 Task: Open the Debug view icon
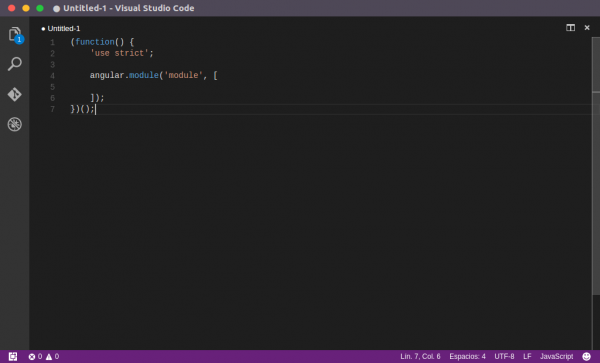pos(15,124)
